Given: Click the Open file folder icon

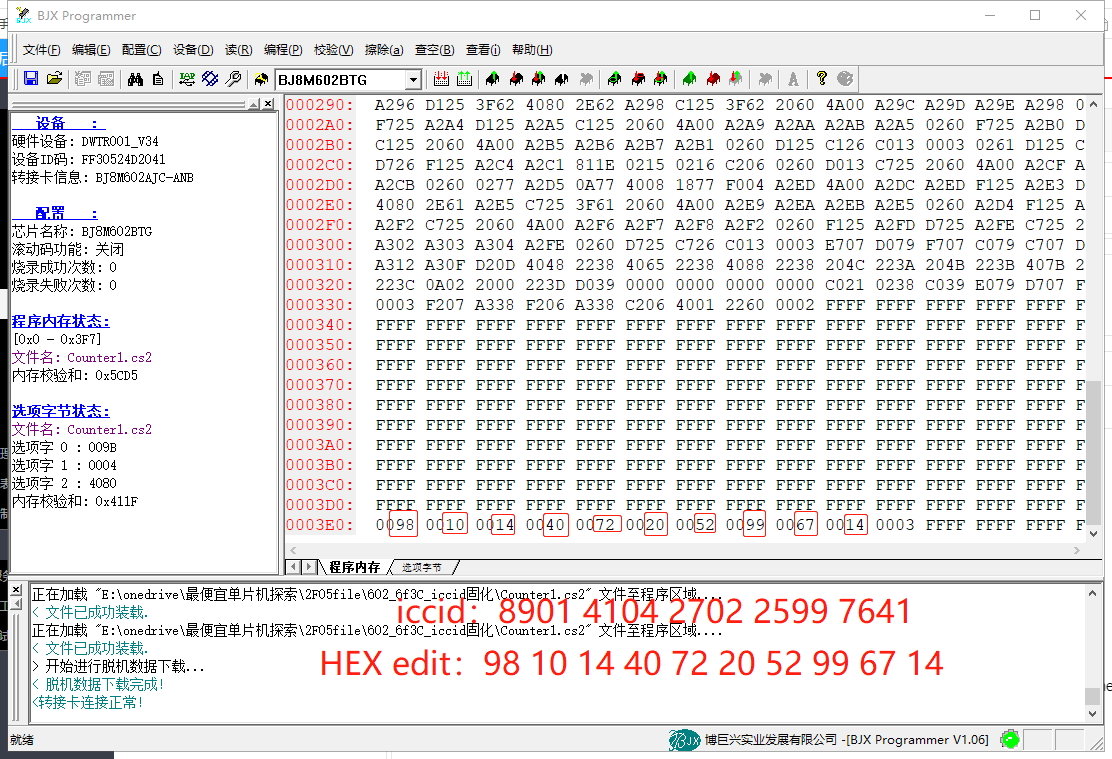Looking at the screenshot, I should pyautogui.click(x=55, y=79).
